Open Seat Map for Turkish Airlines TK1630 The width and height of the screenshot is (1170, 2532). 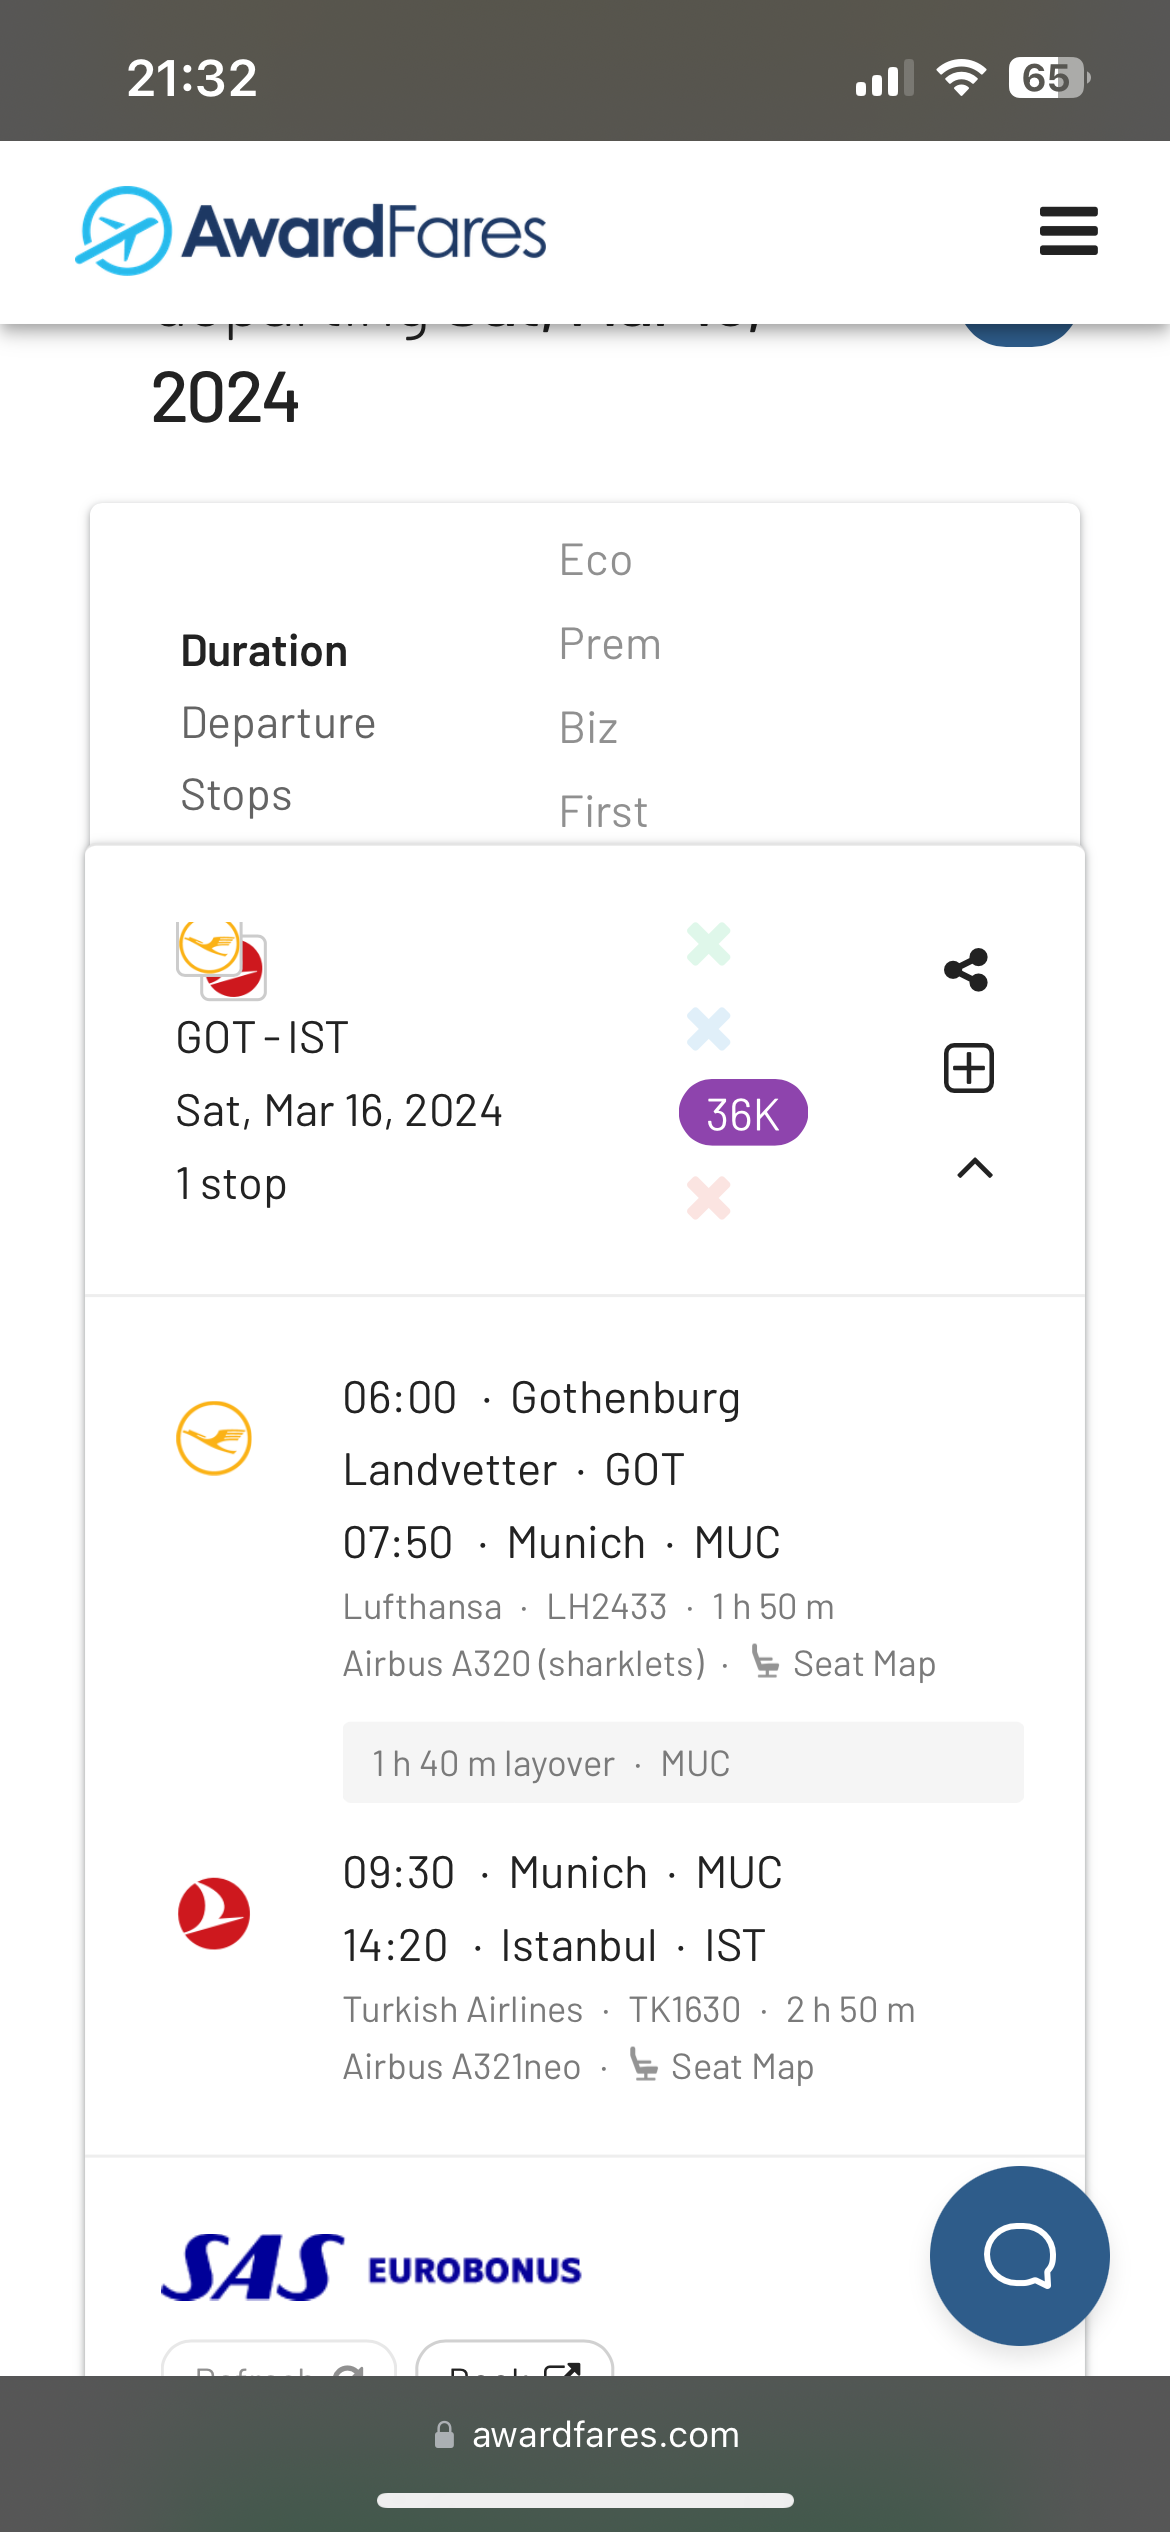click(721, 2066)
